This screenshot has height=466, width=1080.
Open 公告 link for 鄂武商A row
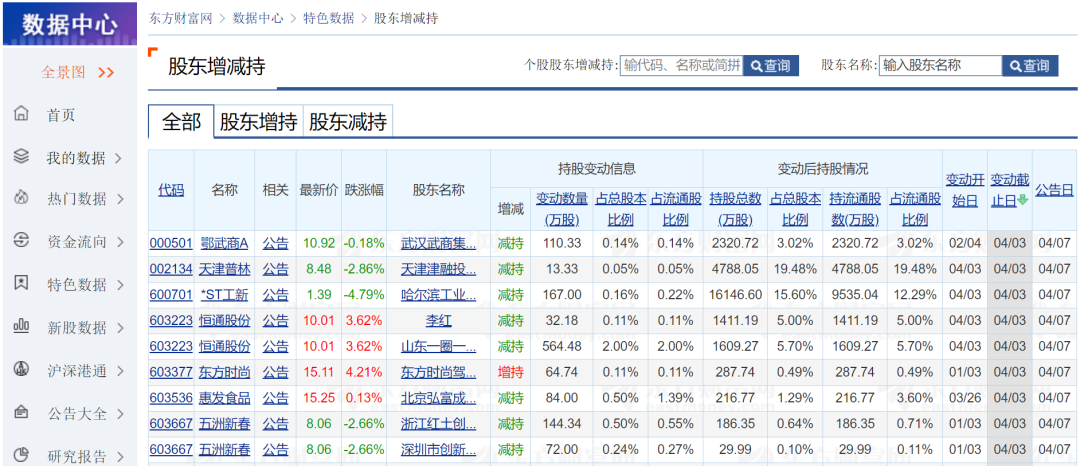pyautogui.click(x=276, y=243)
